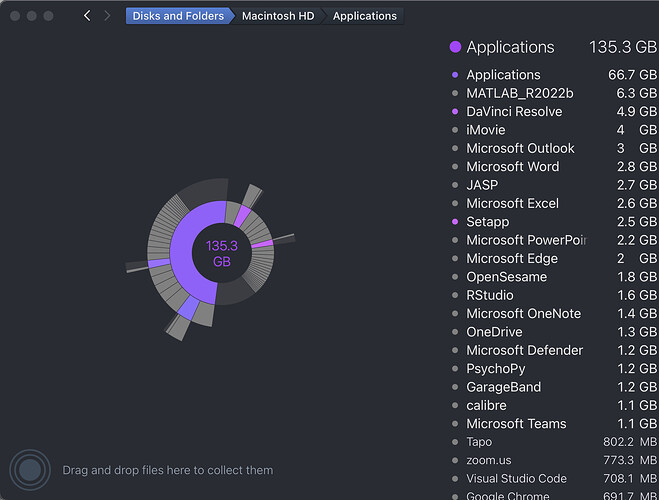
Task: Select the Applications breadcrumb
Action: coord(364,16)
